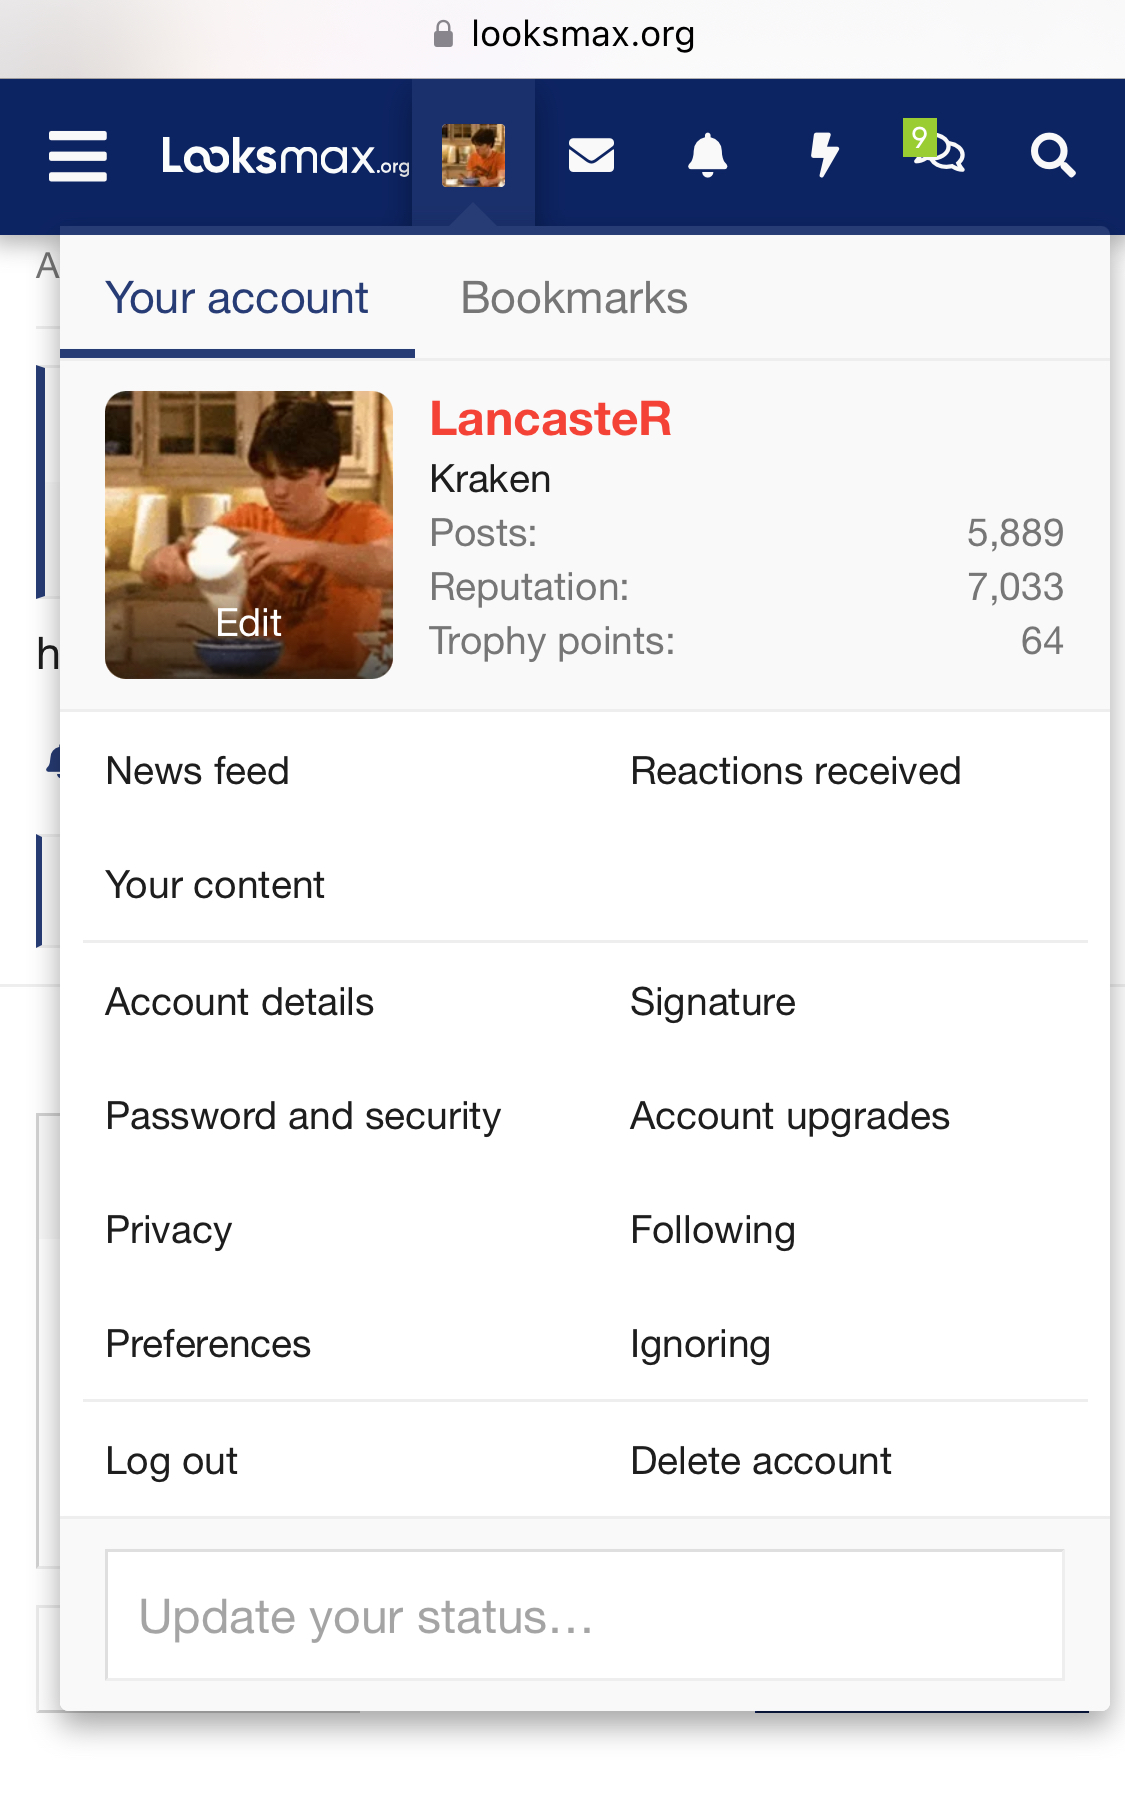
Task: Click Log out
Action: 172,1461
